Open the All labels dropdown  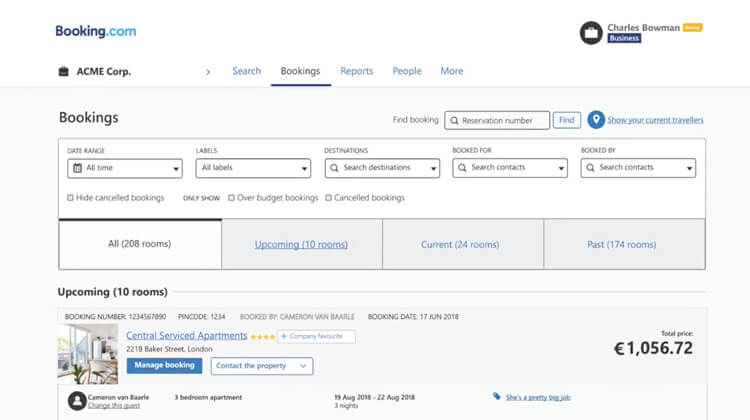pos(253,168)
